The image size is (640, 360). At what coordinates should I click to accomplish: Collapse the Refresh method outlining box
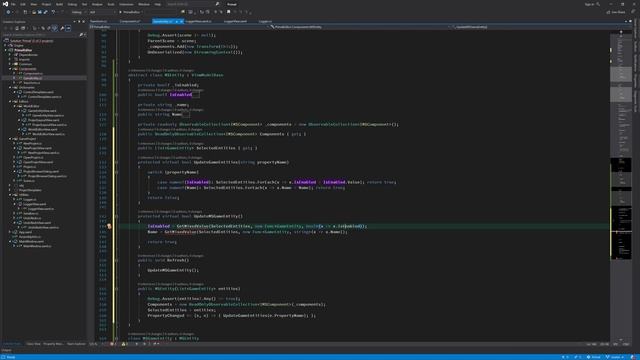point(116,260)
